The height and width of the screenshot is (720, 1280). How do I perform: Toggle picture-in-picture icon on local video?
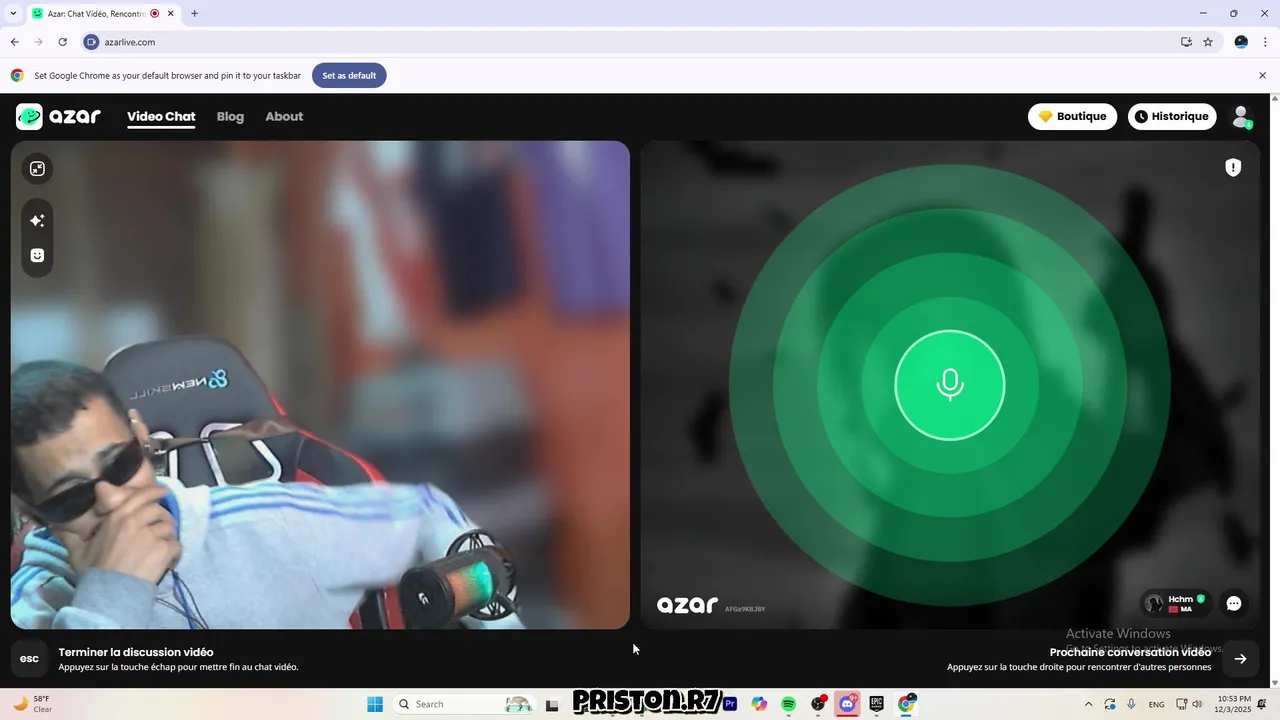tap(37, 169)
